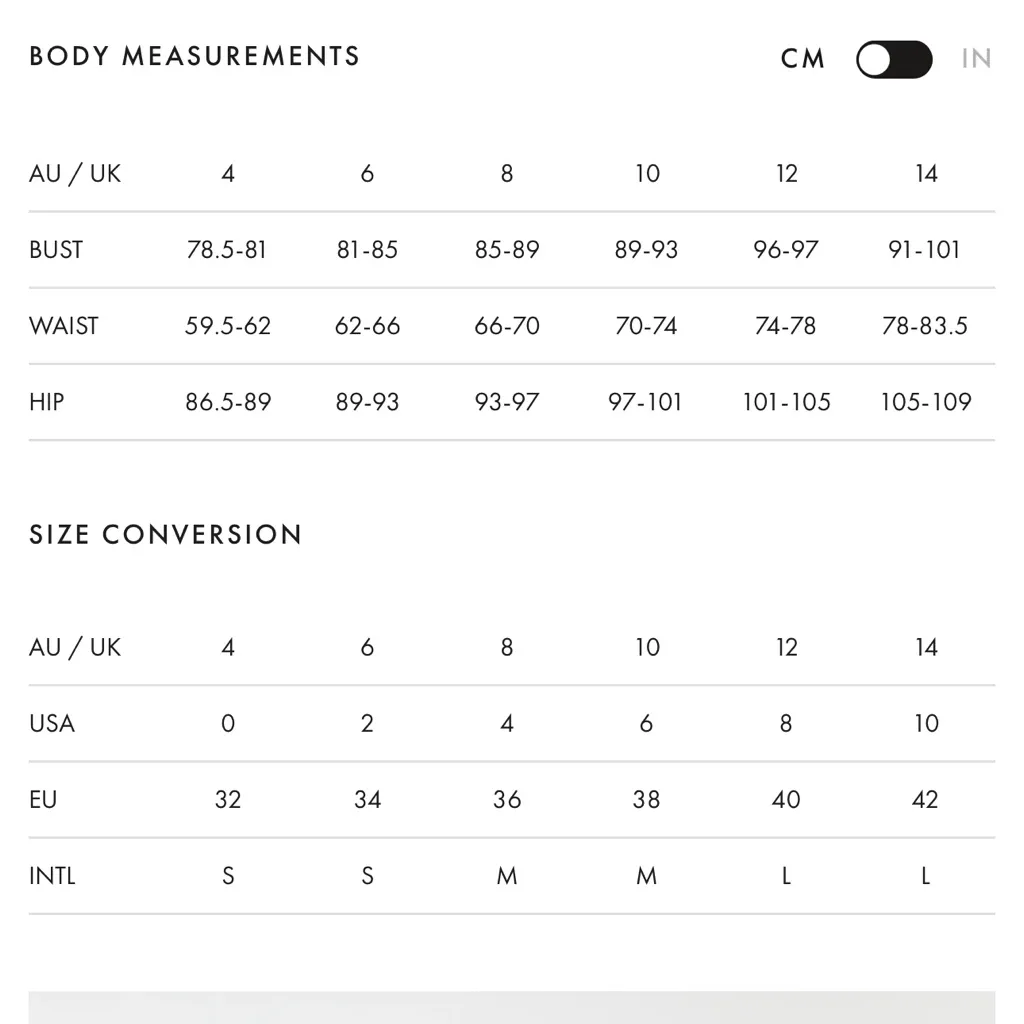Select the EU row label
Image resolution: width=1024 pixels, height=1024 pixels.
(43, 800)
